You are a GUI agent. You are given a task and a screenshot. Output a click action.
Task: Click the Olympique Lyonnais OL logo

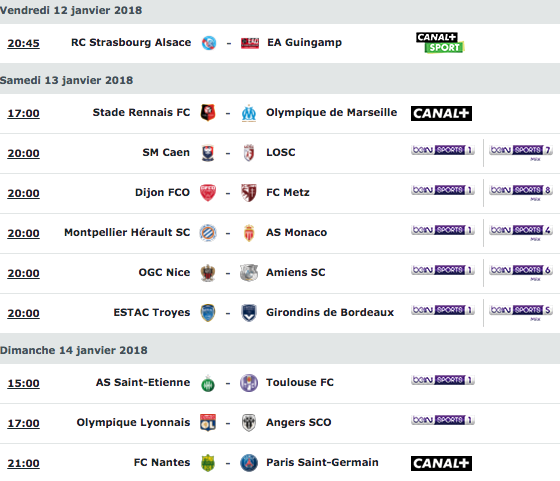click(x=208, y=422)
